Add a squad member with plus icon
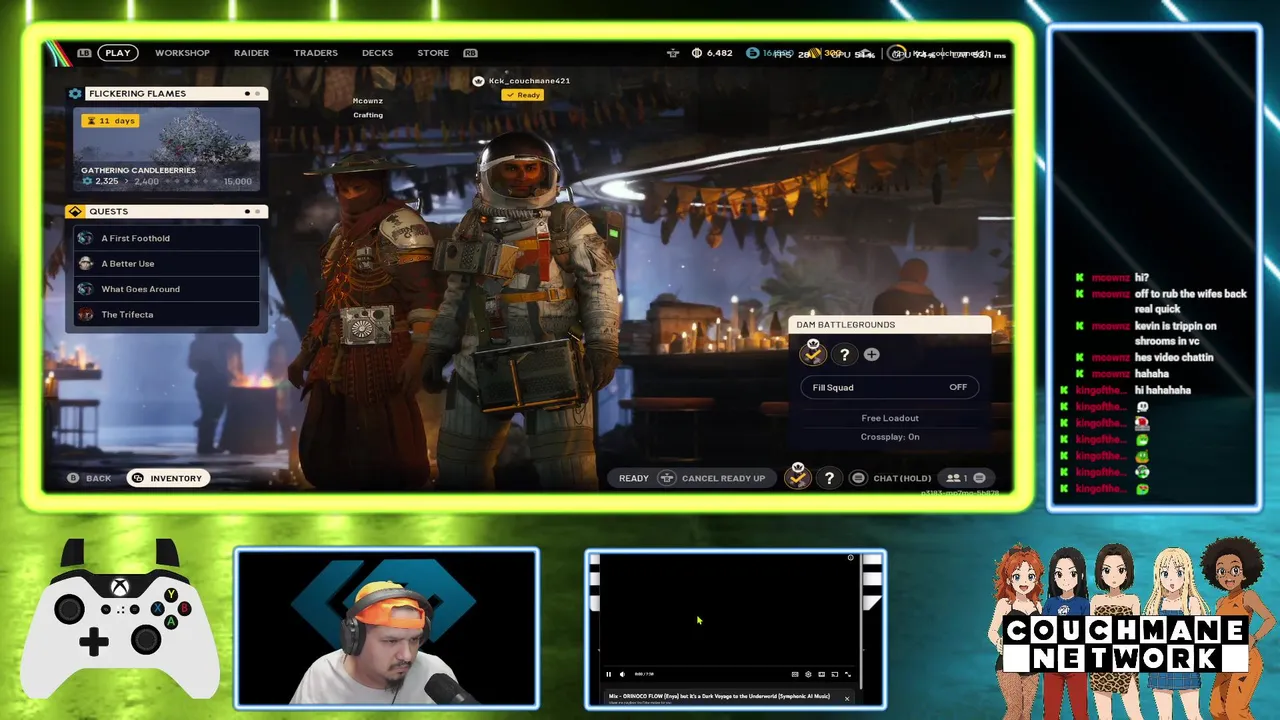Viewport: 1280px width, 720px height. (x=872, y=355)
